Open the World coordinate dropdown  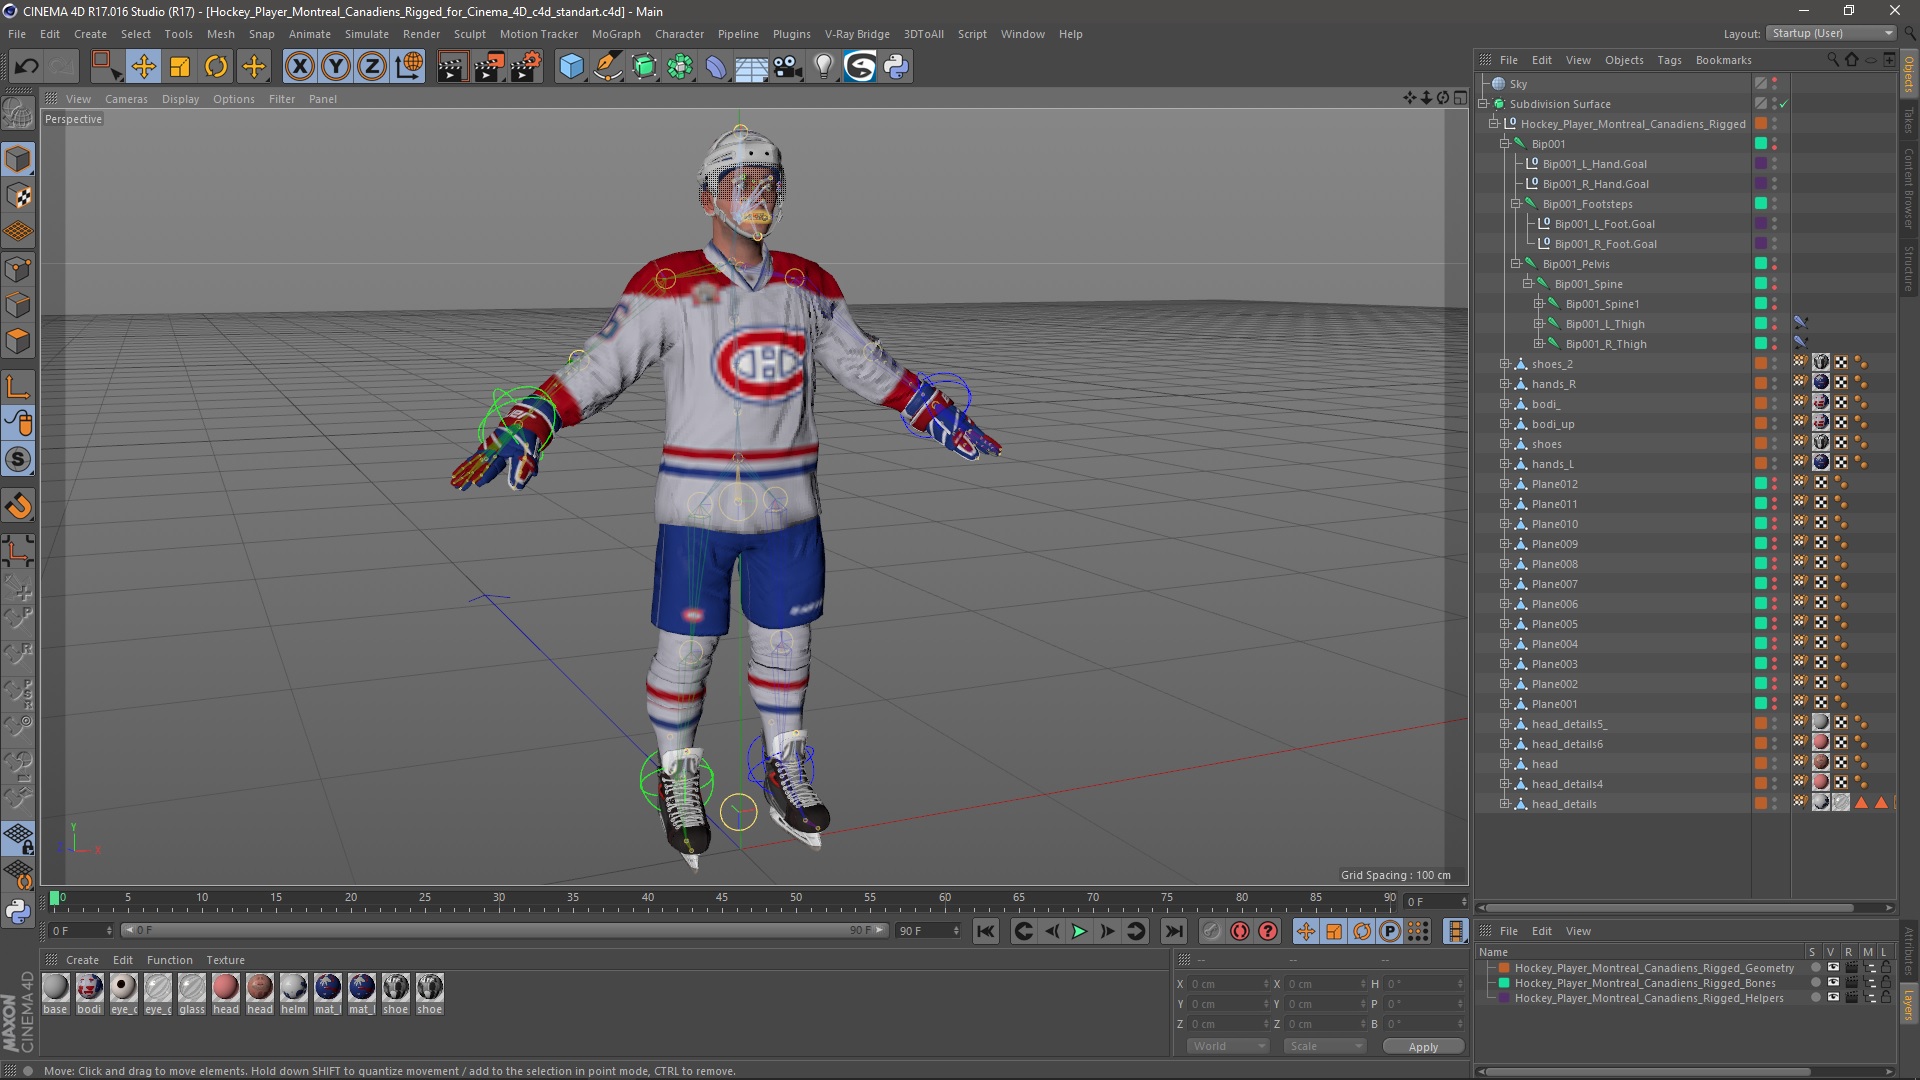tap(1228, 1046)
